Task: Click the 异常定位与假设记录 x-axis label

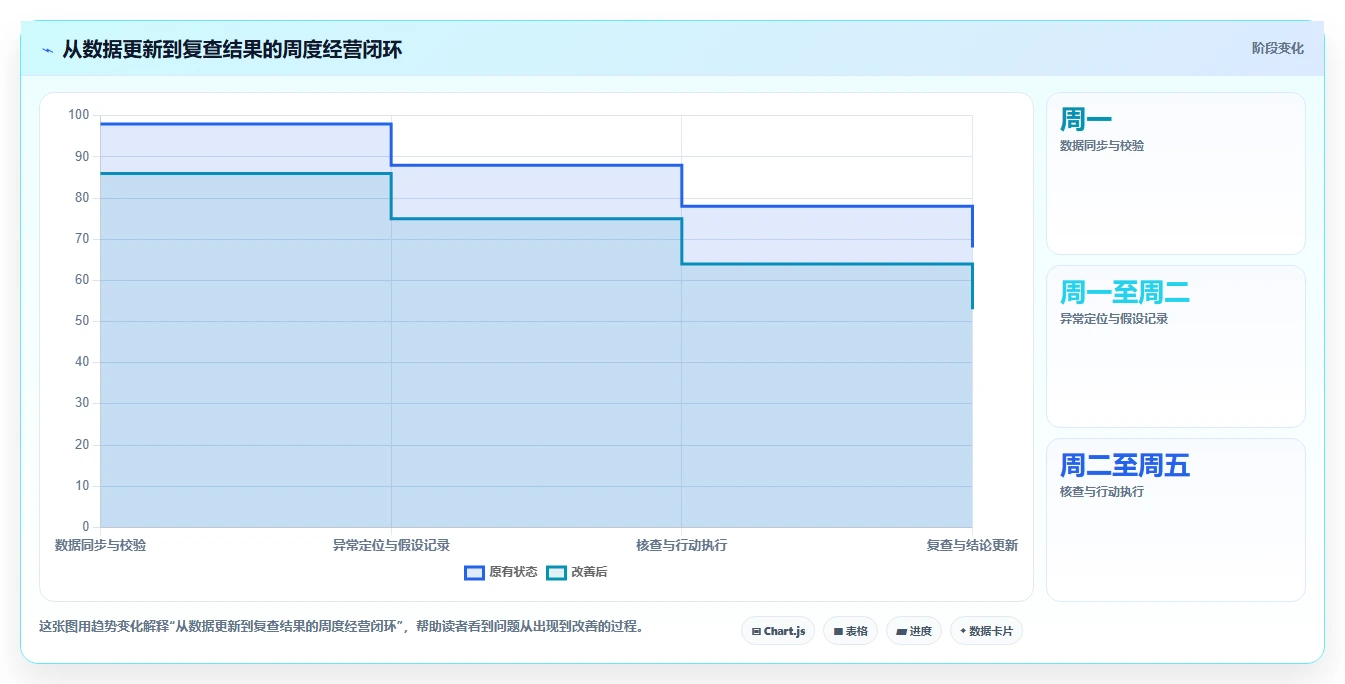Action: tap(391, 545)
